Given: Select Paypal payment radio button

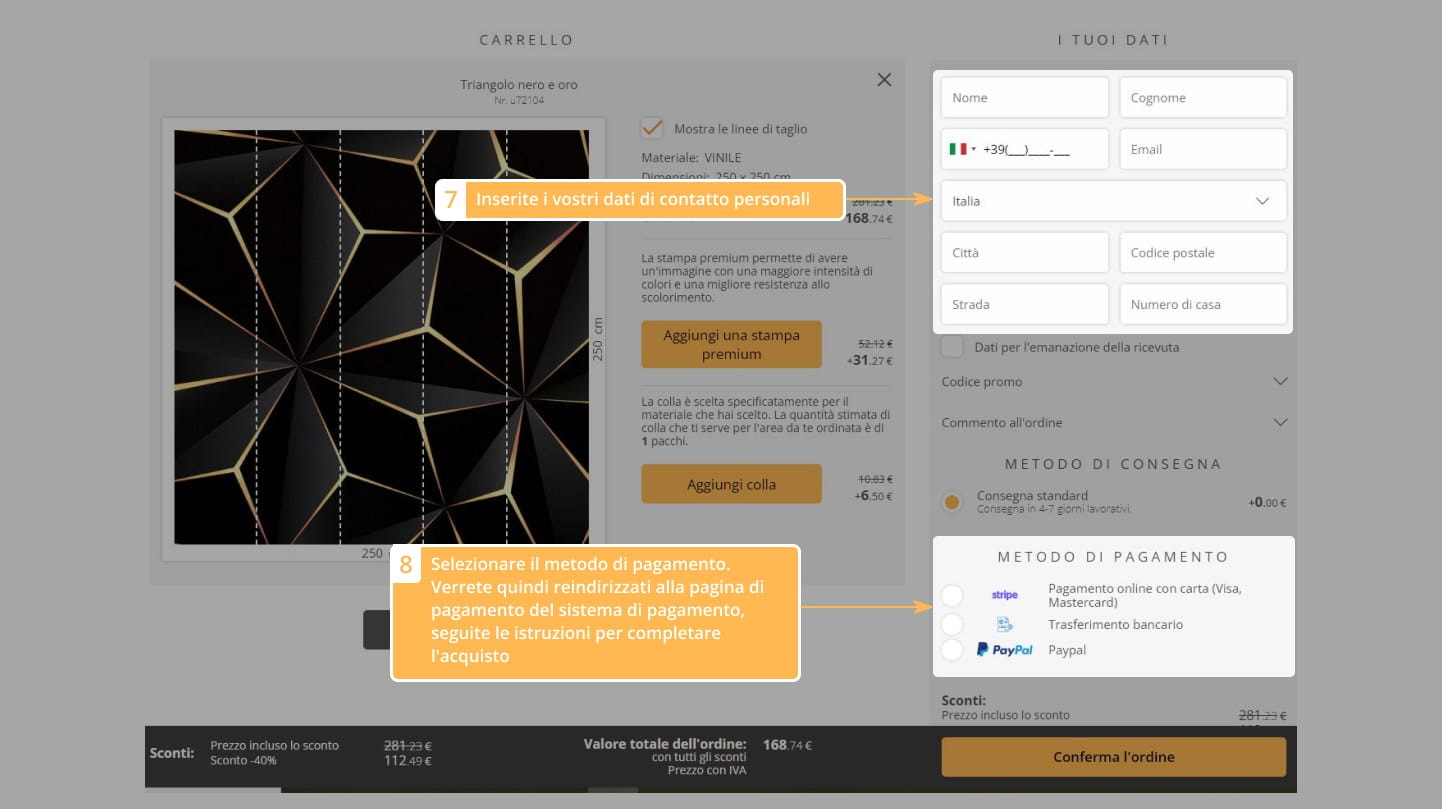Looking at the screenshot, I should pos(952,650).
